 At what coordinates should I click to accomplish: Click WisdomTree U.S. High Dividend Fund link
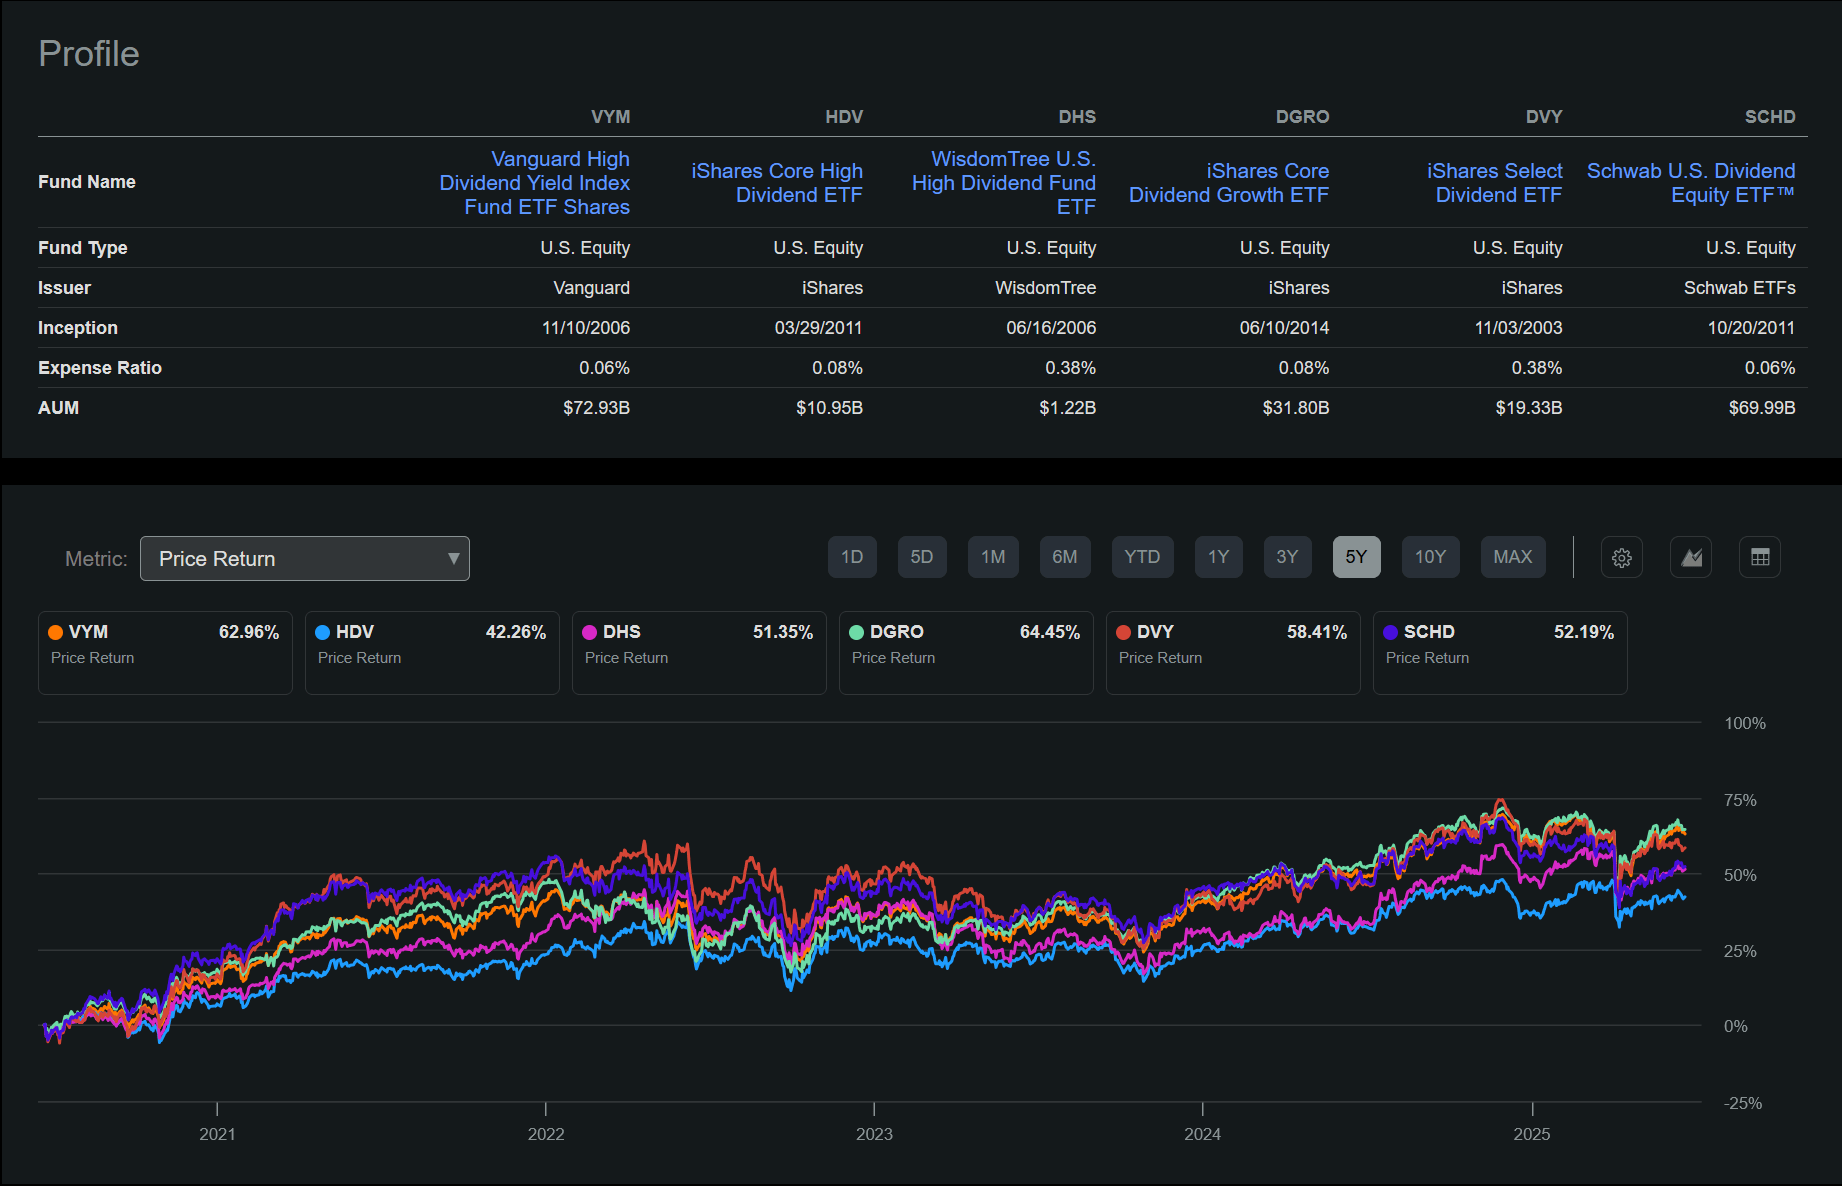(x=1004, y=183)
